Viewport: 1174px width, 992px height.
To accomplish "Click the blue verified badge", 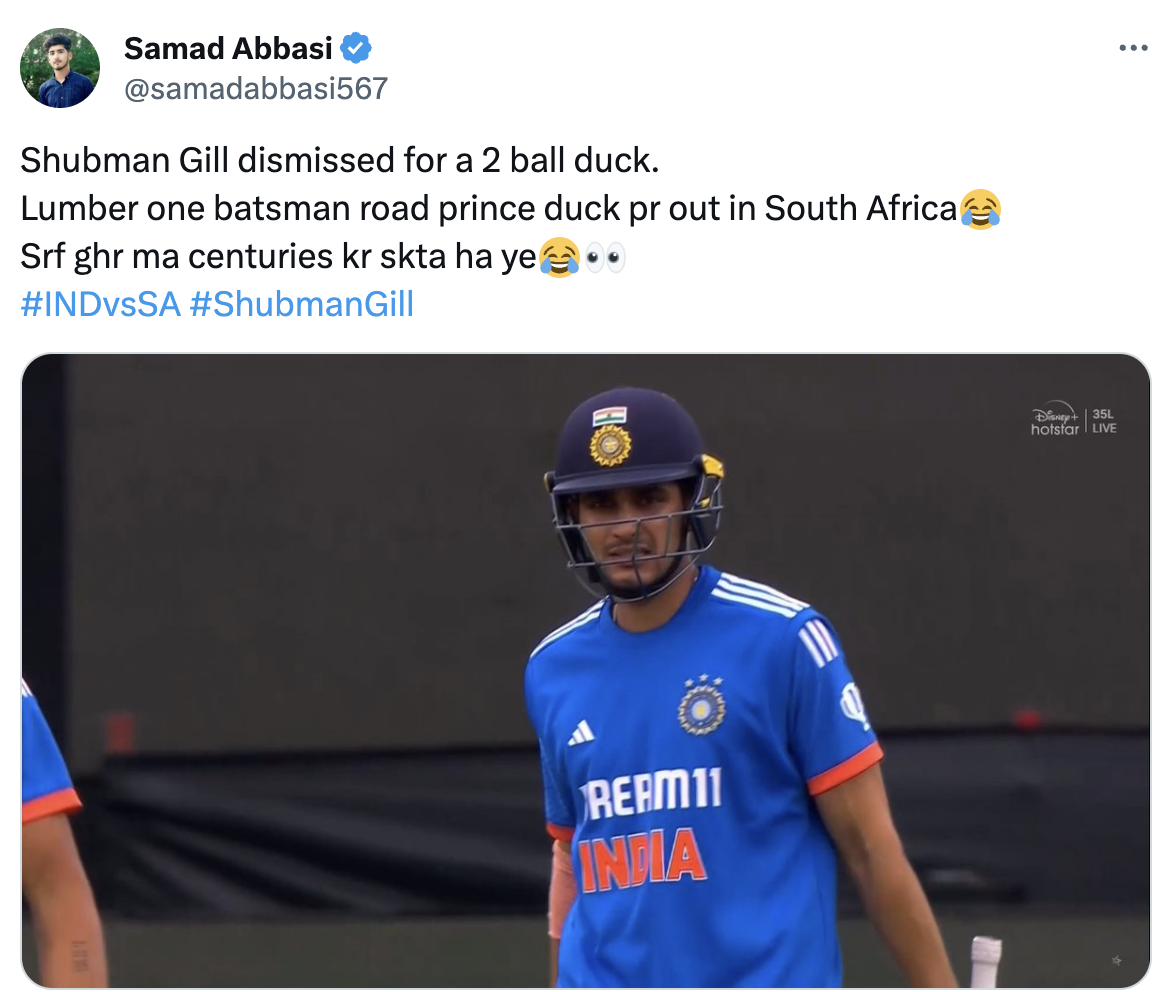I will tap(357, 47).
